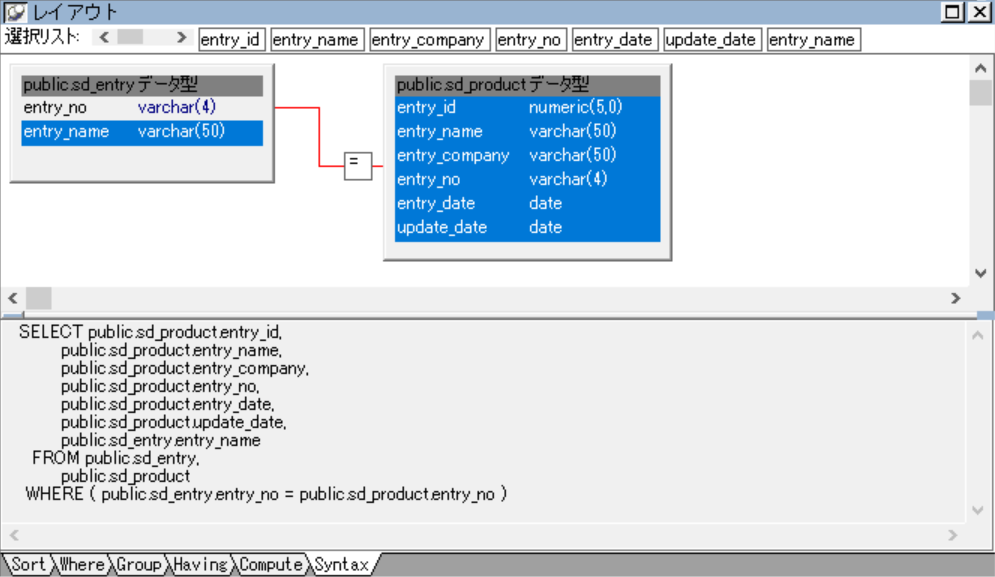Select the Group tab
Image resolution: width=995 pixels, height=577 pixels.
pos(138,565)
